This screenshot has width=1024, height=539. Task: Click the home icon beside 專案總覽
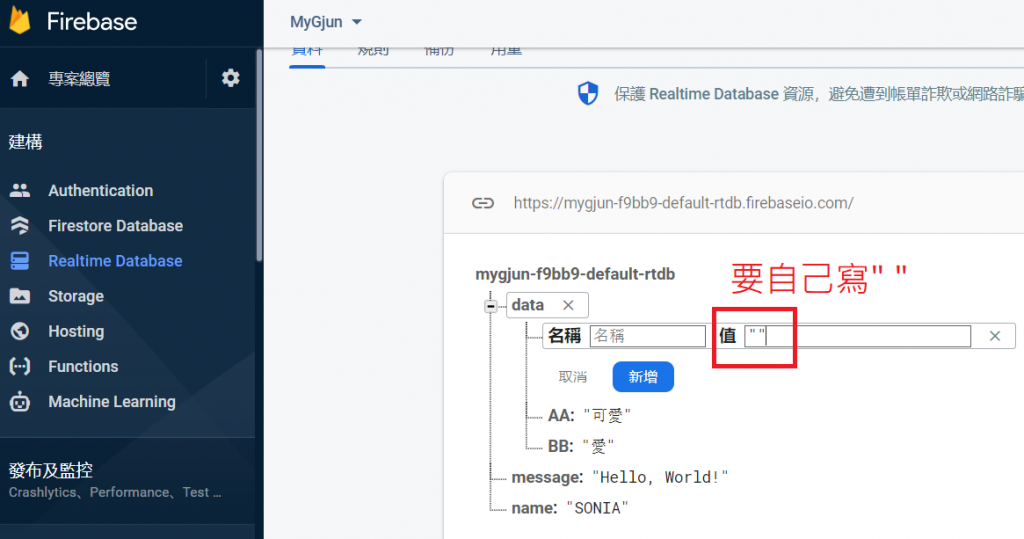(x=20, y=79)
